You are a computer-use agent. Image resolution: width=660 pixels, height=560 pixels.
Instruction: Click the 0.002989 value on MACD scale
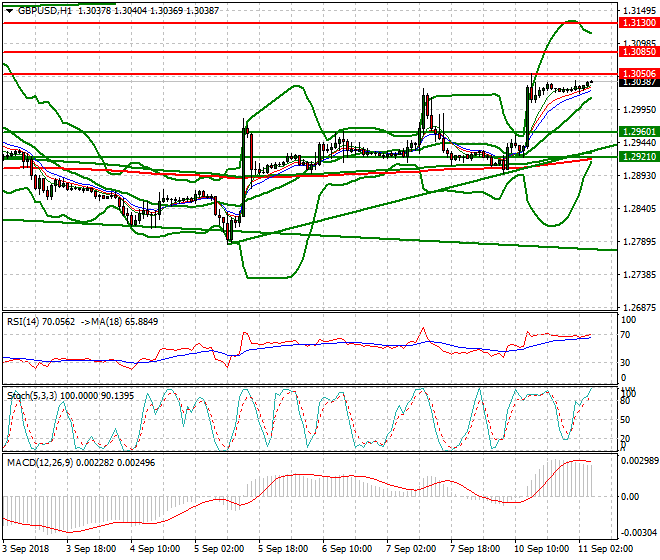pos(638,461)
